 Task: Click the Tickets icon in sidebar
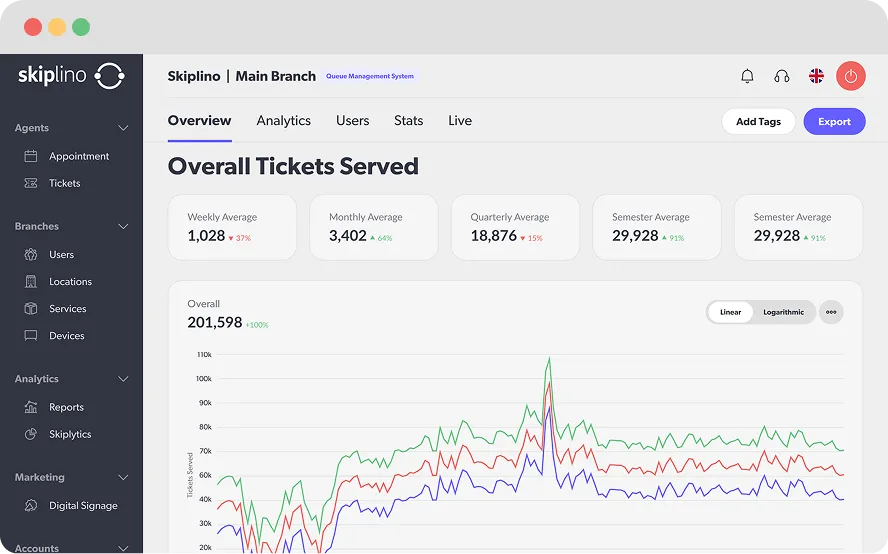31,183
